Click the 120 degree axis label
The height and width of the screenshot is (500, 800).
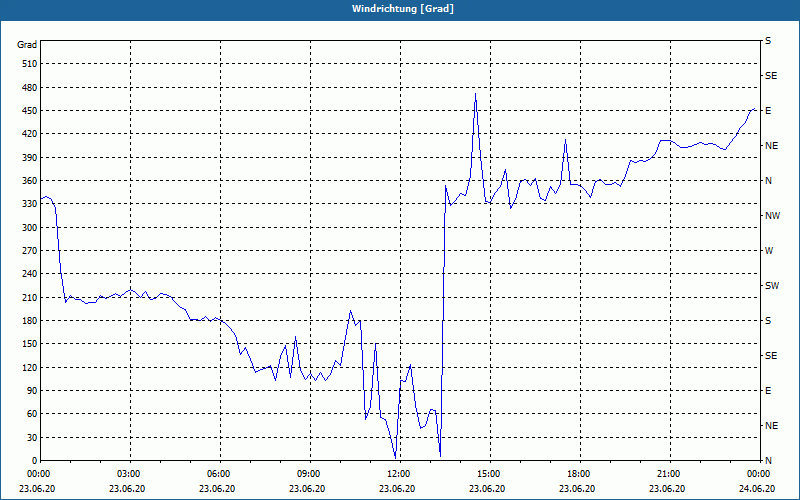pyautogui.click(x=30, y=367)
